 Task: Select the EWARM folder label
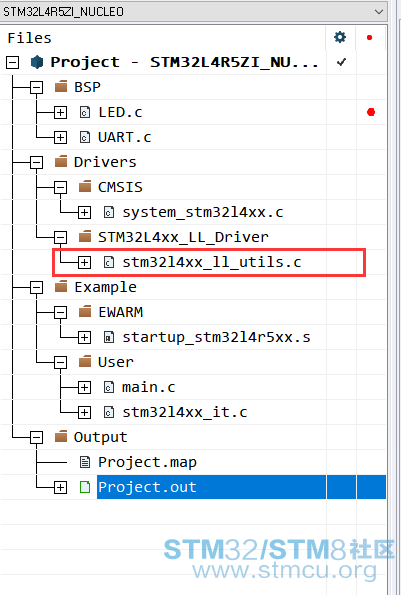point(121,312)
